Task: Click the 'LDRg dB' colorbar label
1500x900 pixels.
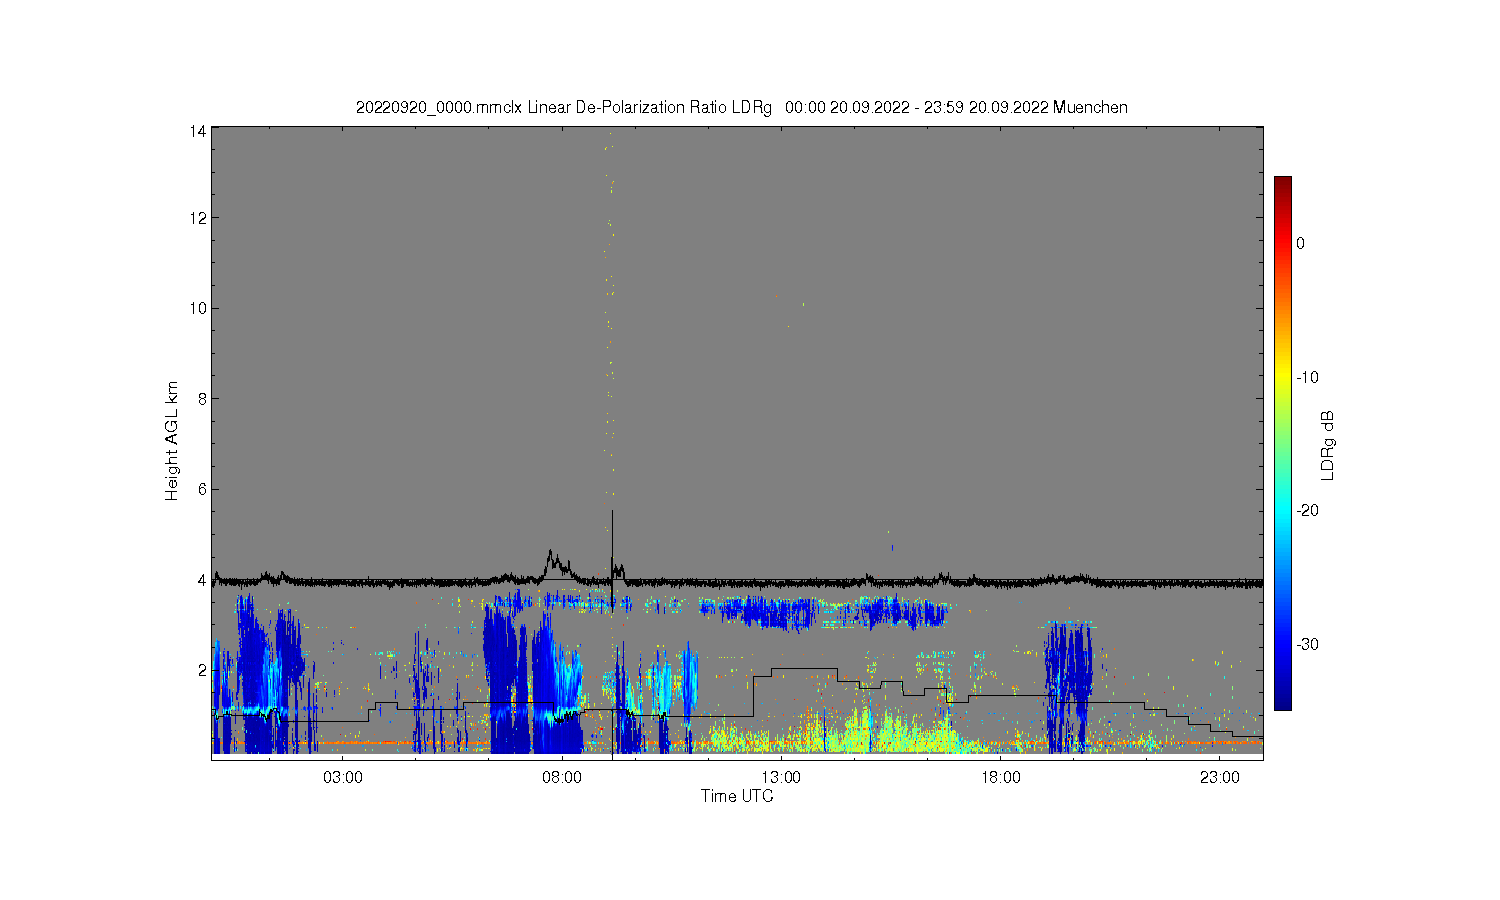Action: coord(1328,445)
